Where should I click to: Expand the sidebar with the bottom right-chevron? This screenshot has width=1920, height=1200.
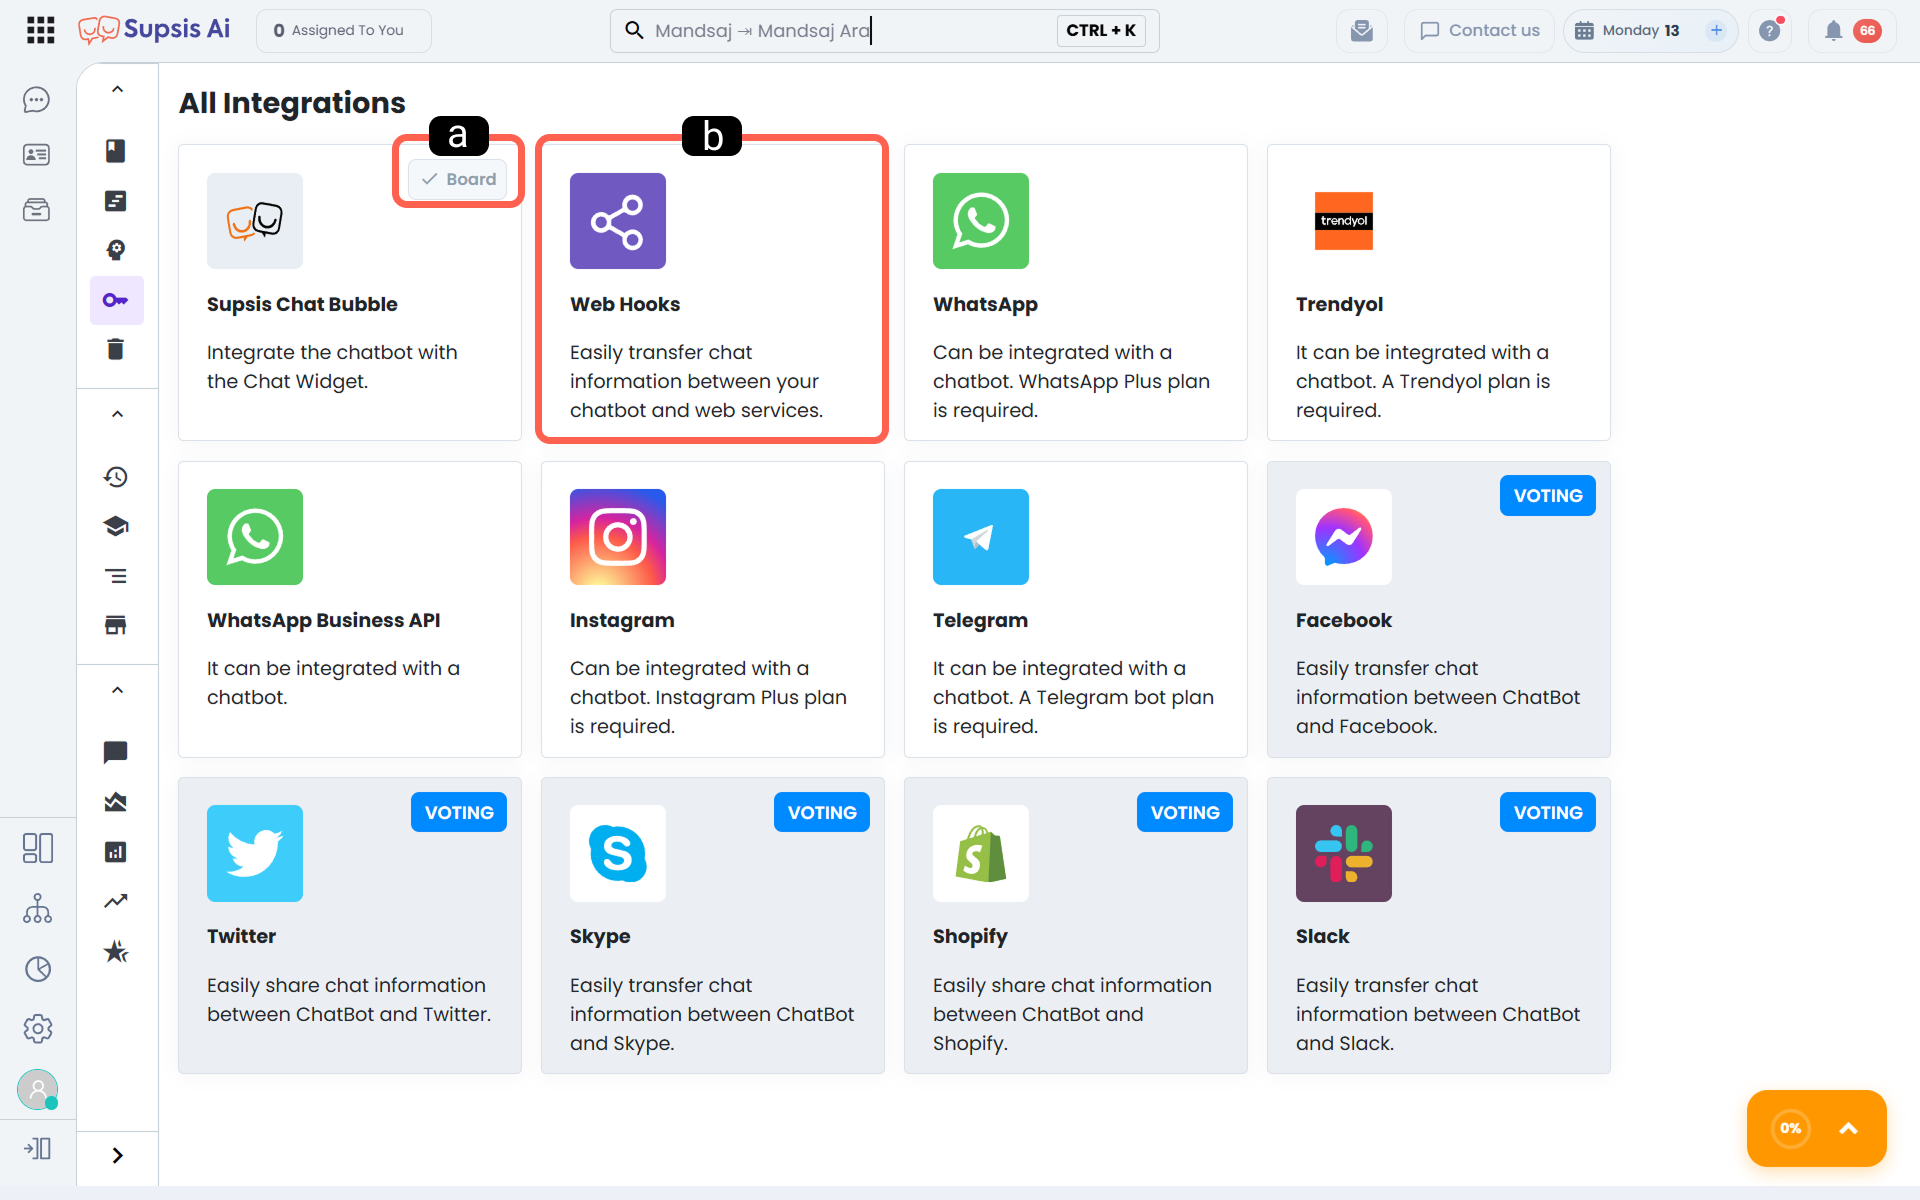coord(117,1156)
